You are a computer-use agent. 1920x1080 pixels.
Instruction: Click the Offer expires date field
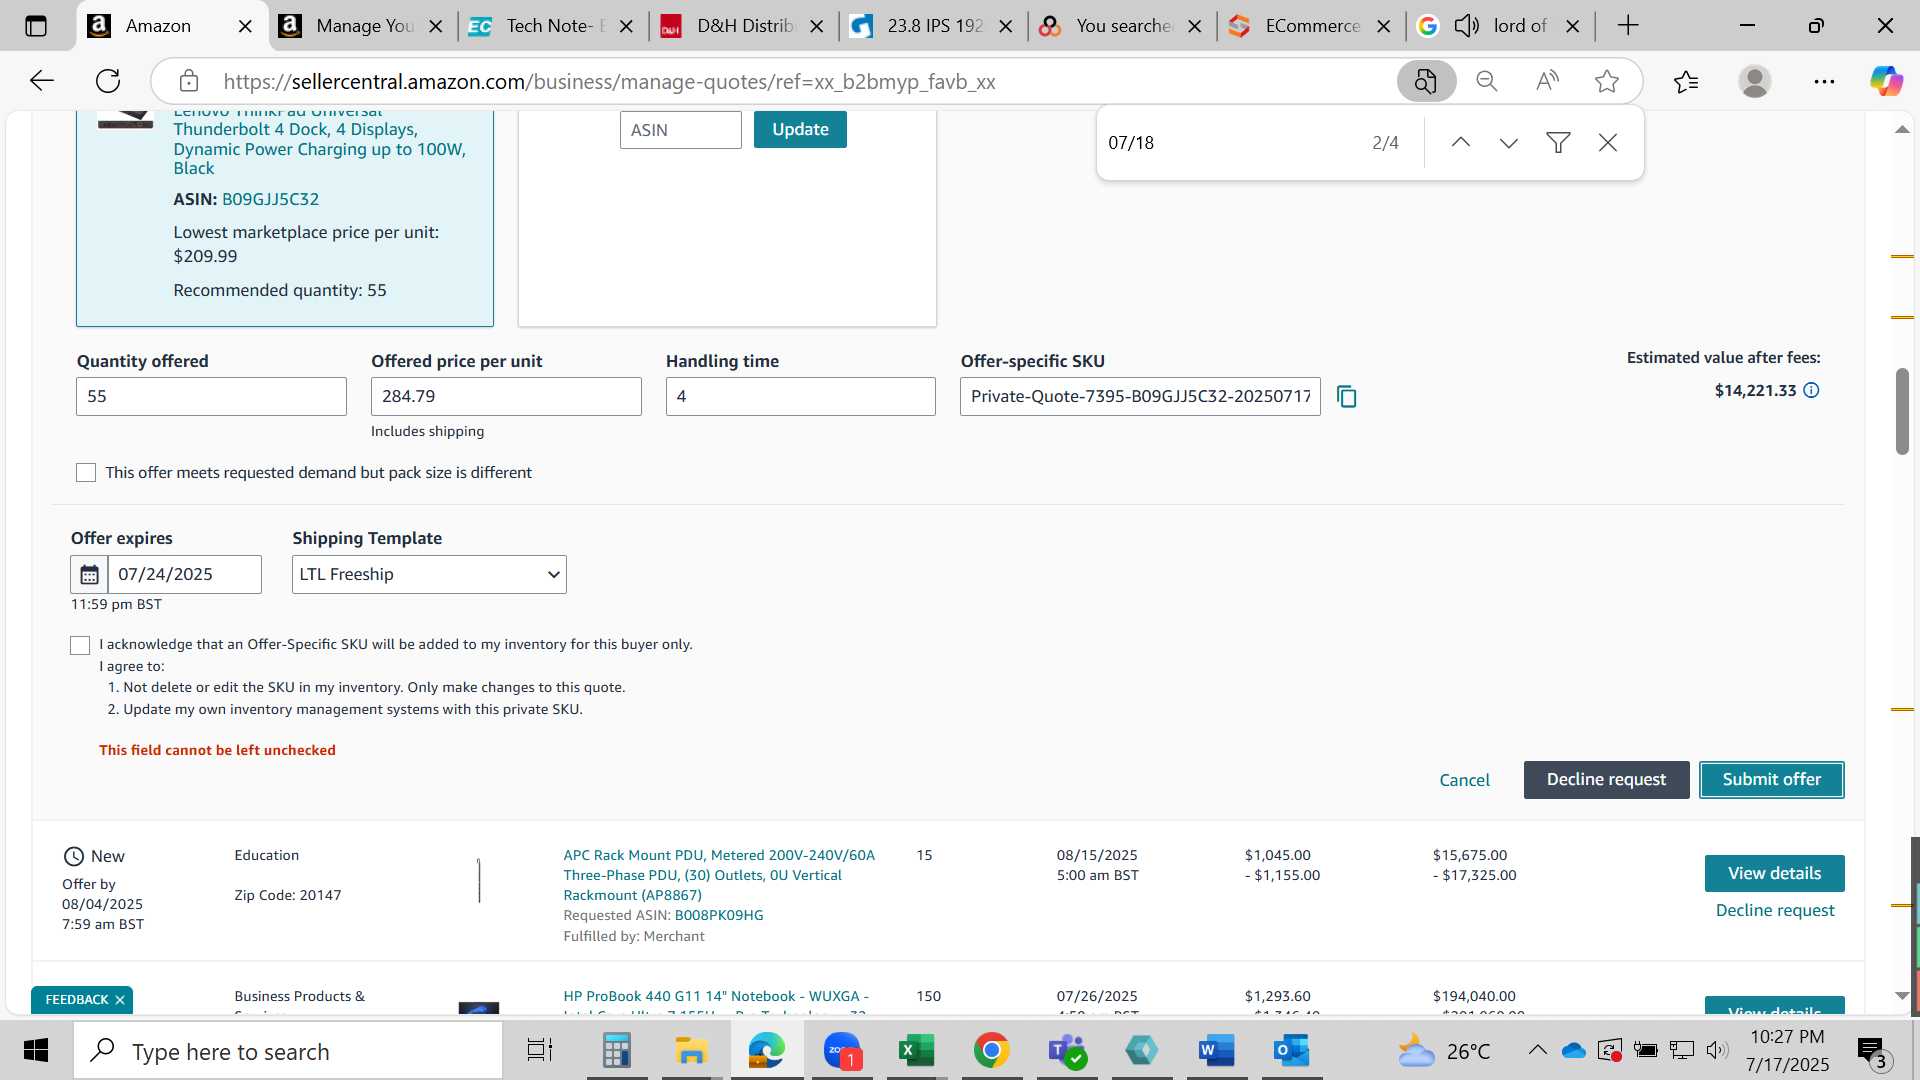184,575
